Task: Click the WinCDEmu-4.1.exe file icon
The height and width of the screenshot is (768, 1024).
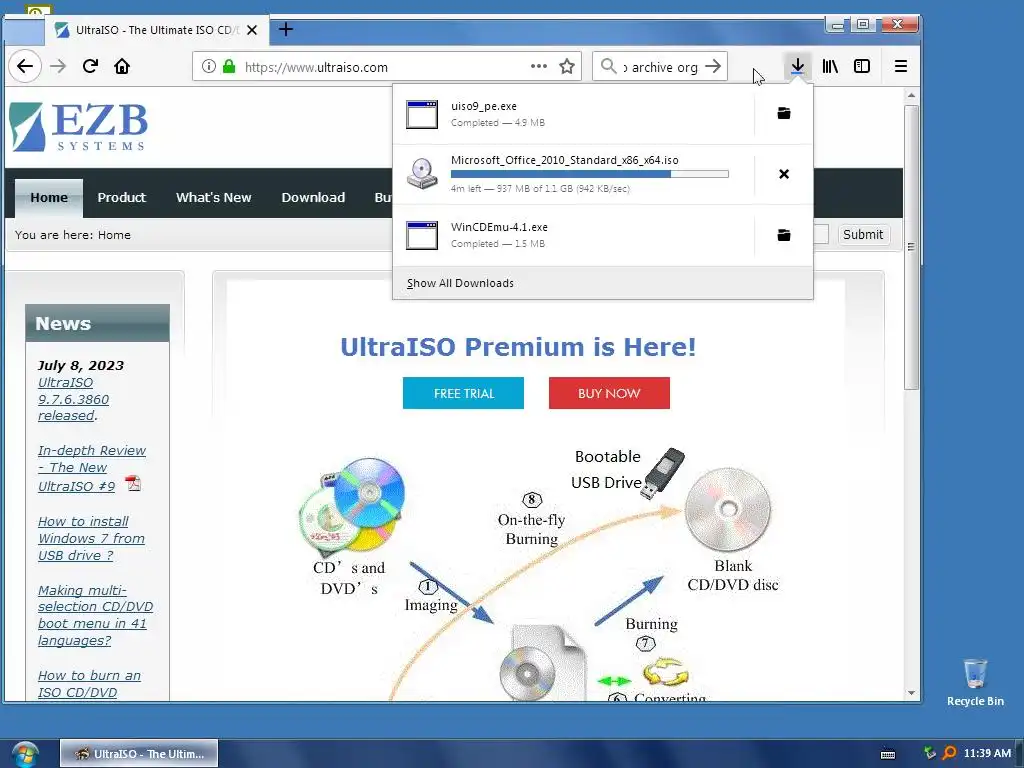Action: click(x=422, y=235)
